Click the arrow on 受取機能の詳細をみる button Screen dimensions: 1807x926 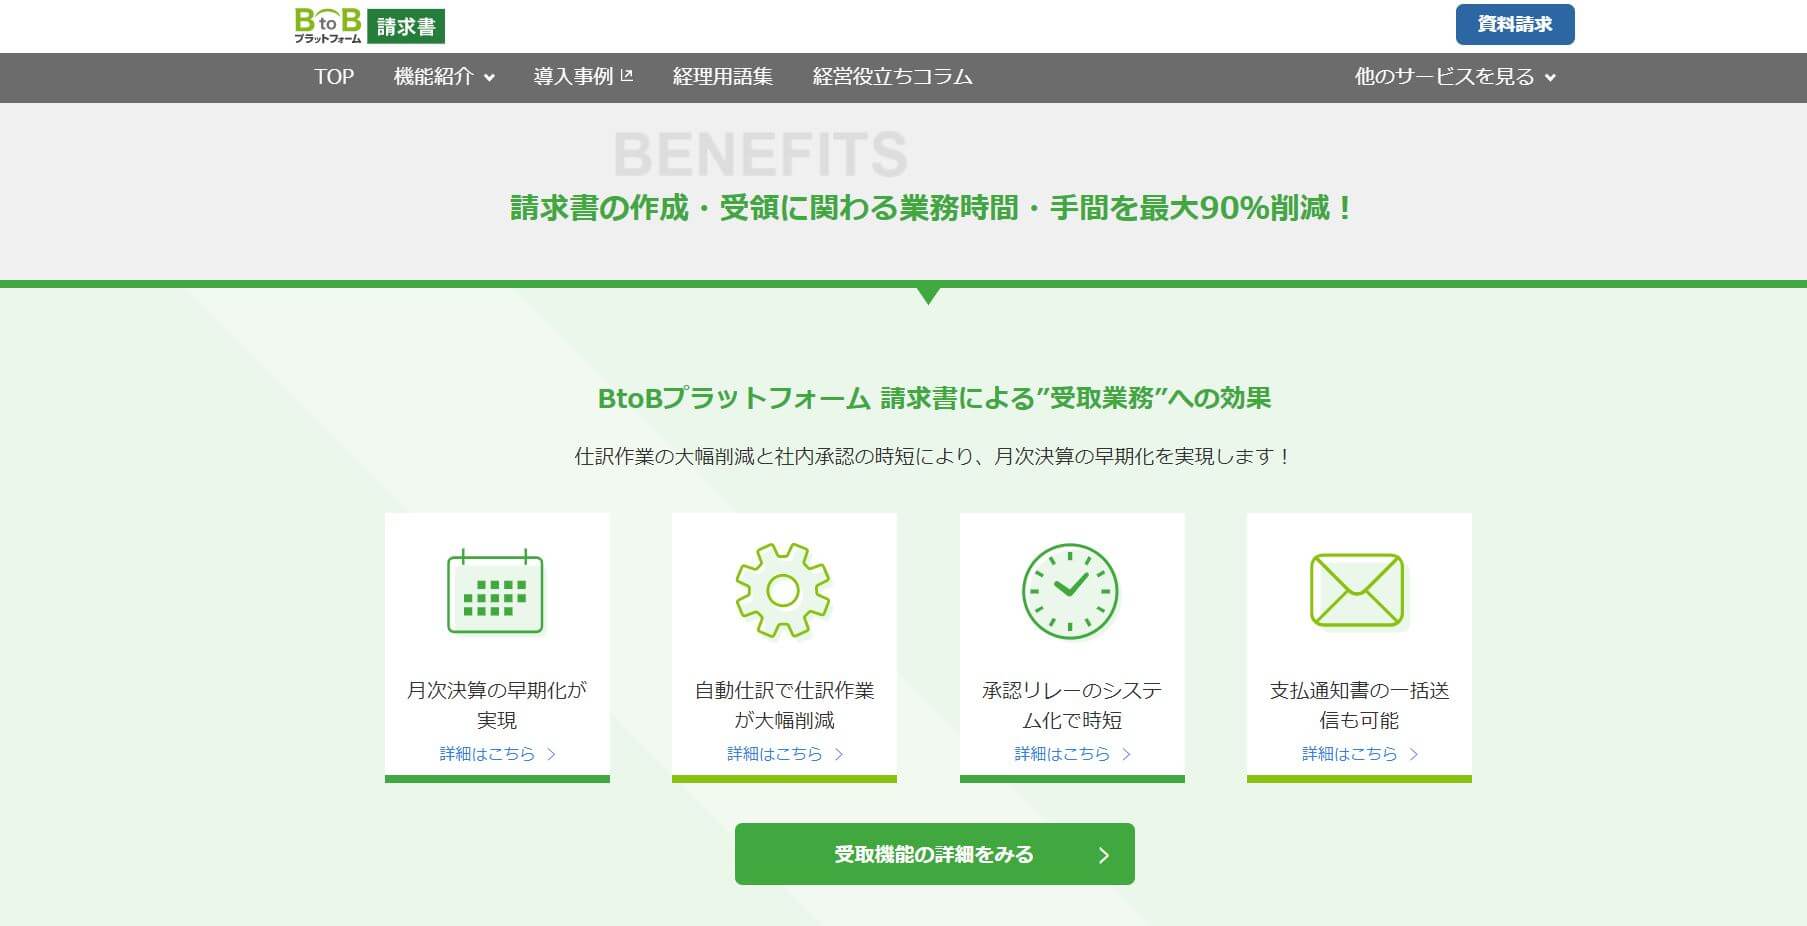[x=1104, y=855]
